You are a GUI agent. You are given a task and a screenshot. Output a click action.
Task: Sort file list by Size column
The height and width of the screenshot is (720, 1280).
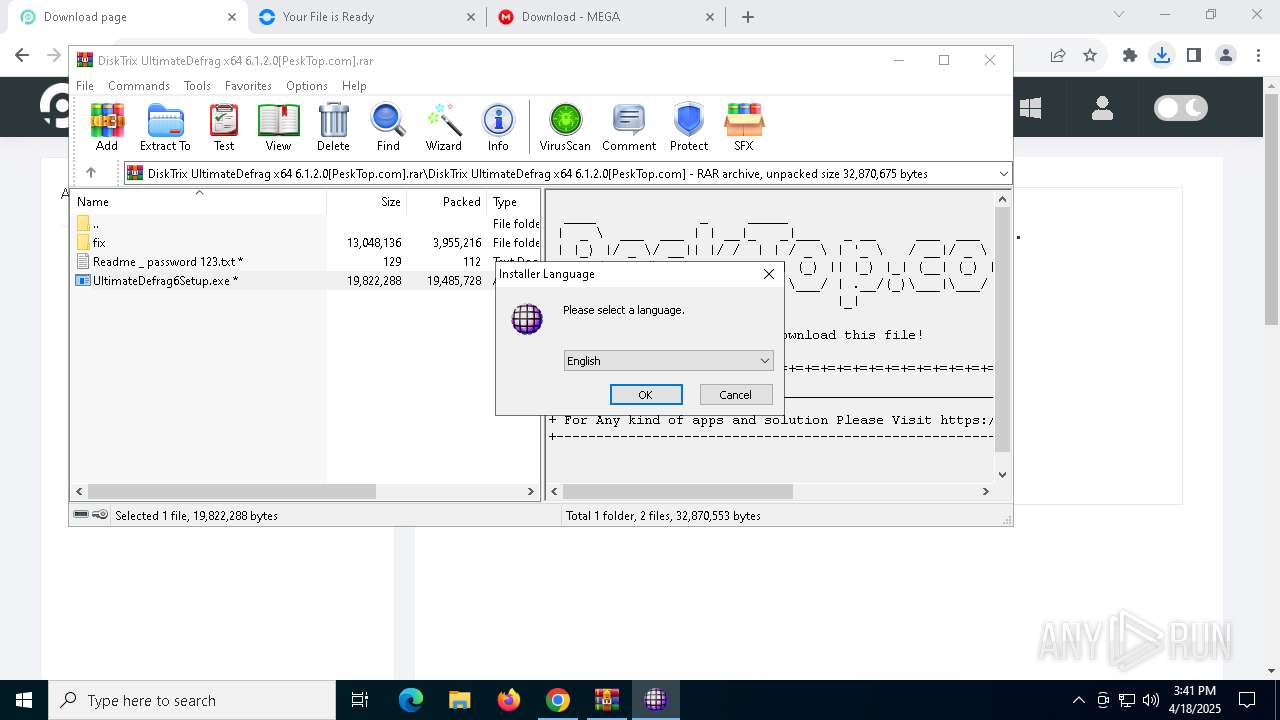click(366, 201)
